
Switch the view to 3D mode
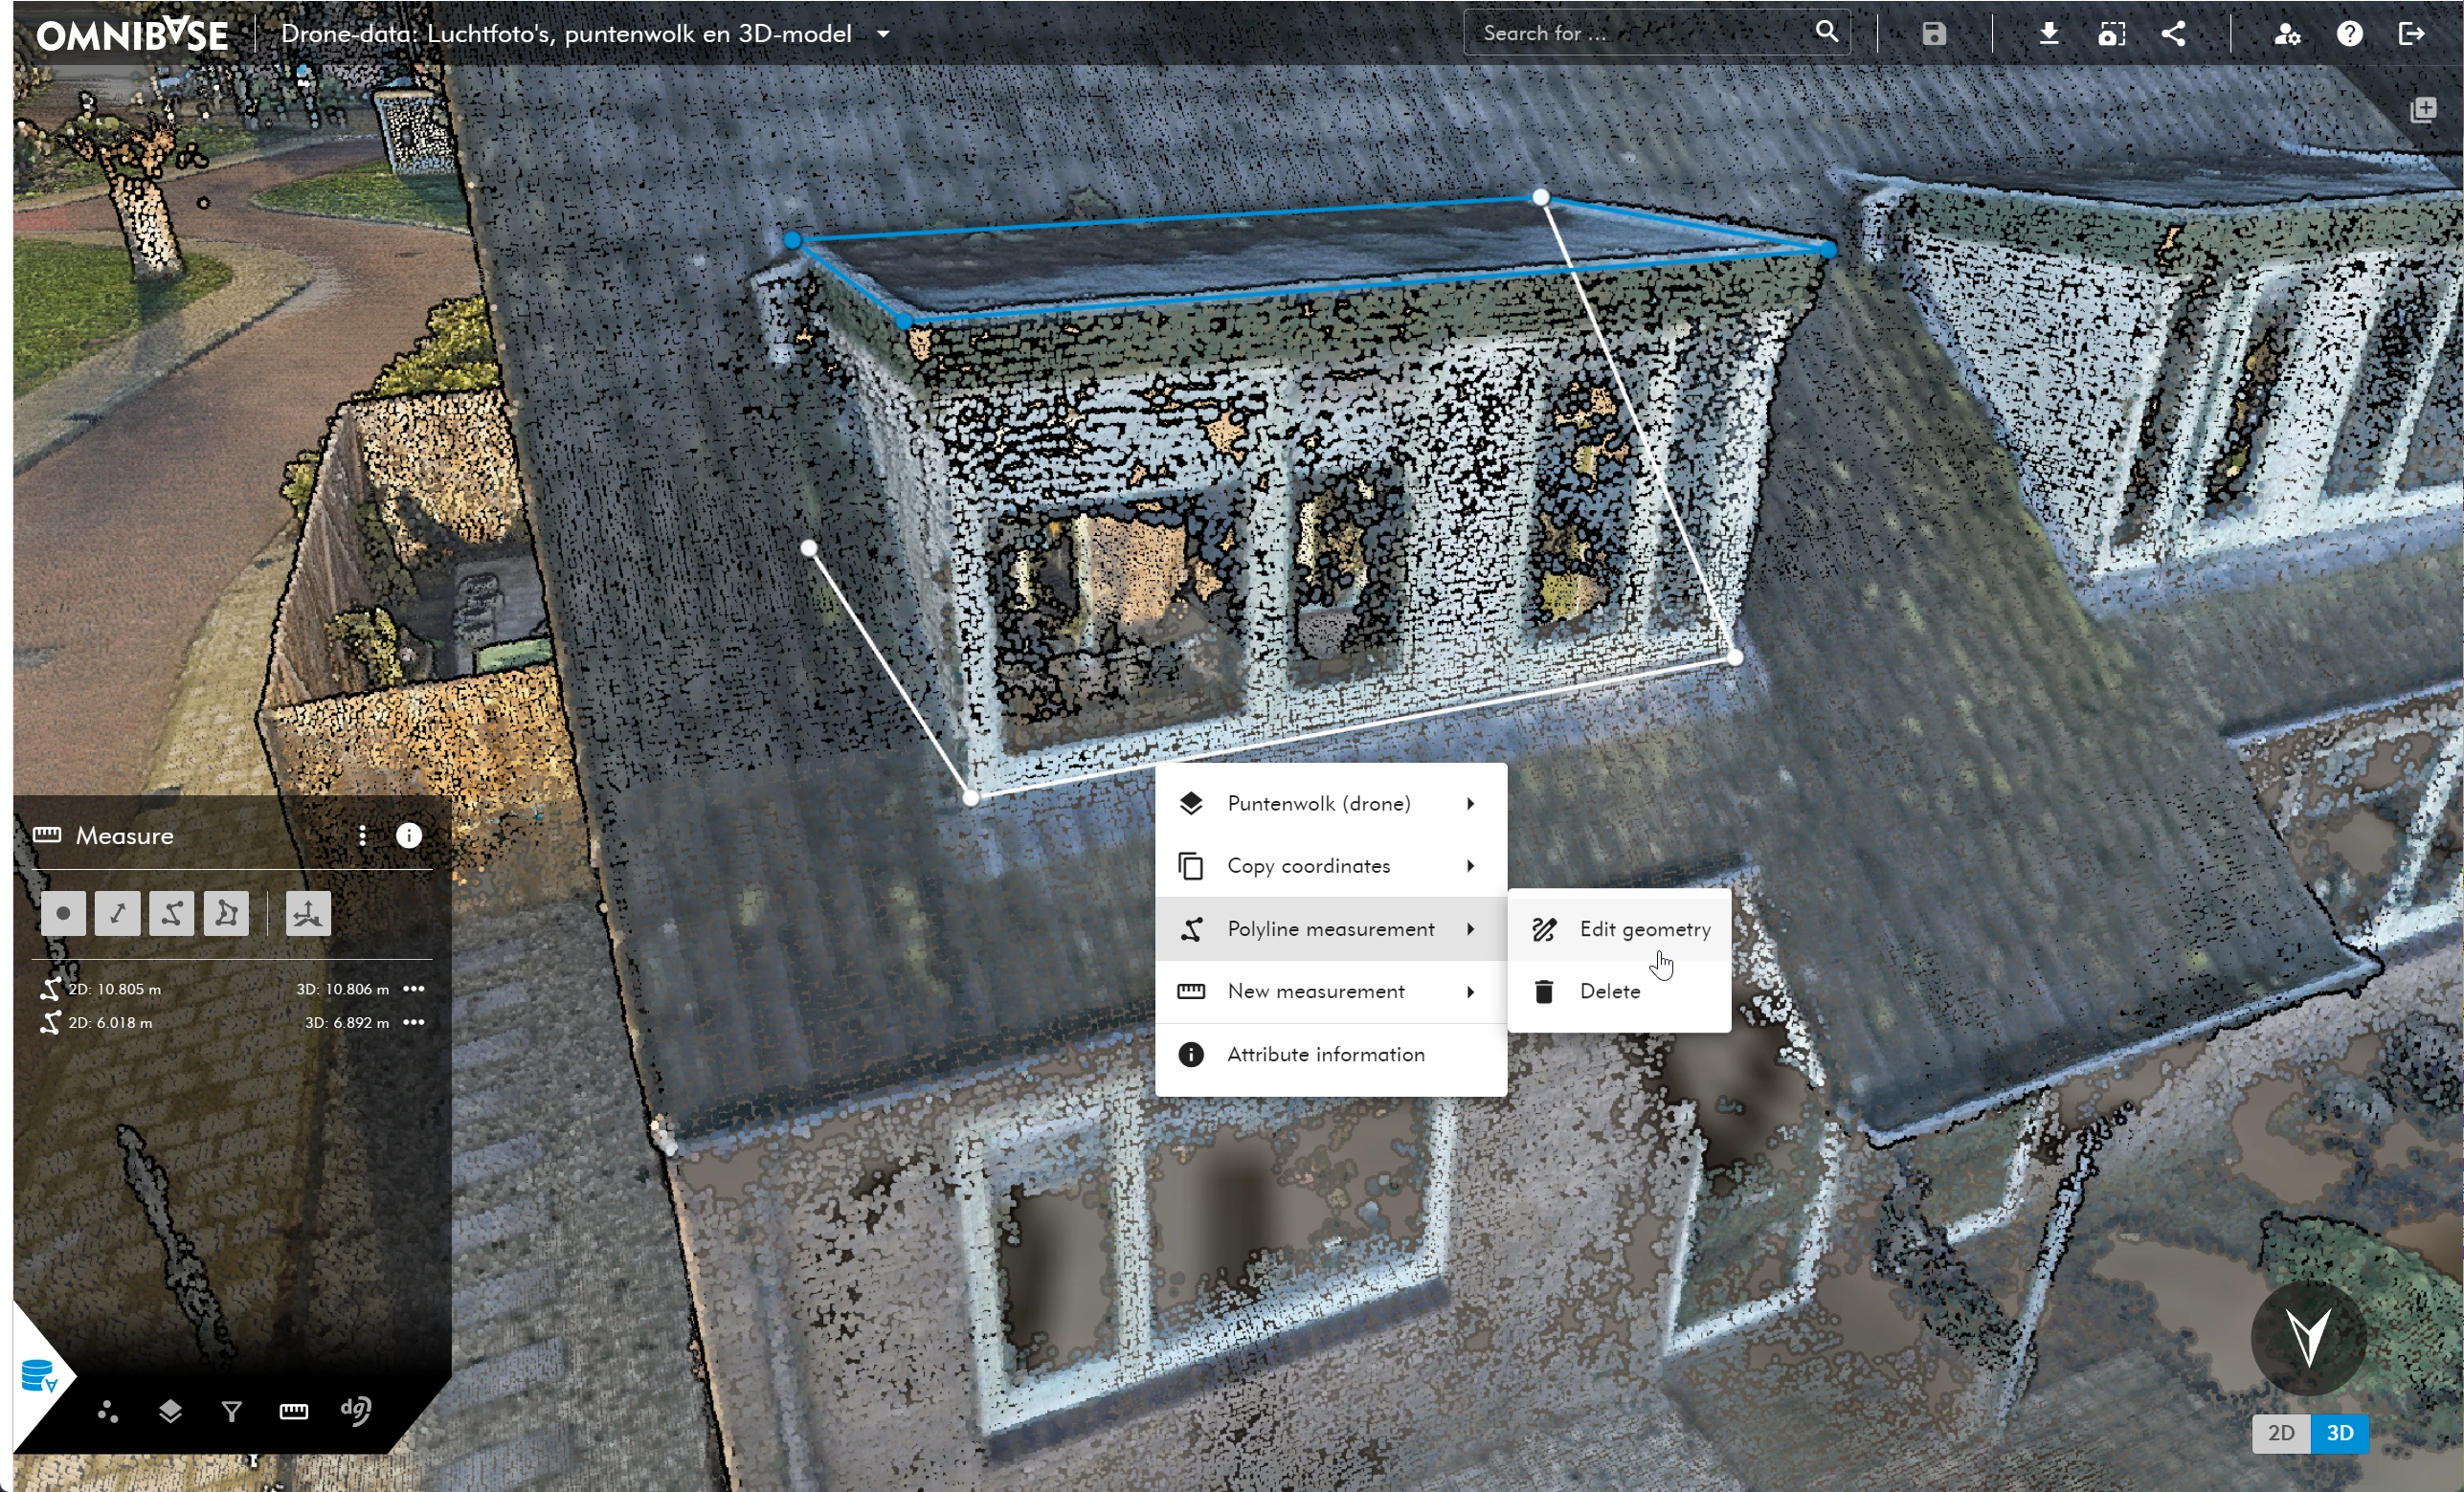click(x=2339, y=1432)
